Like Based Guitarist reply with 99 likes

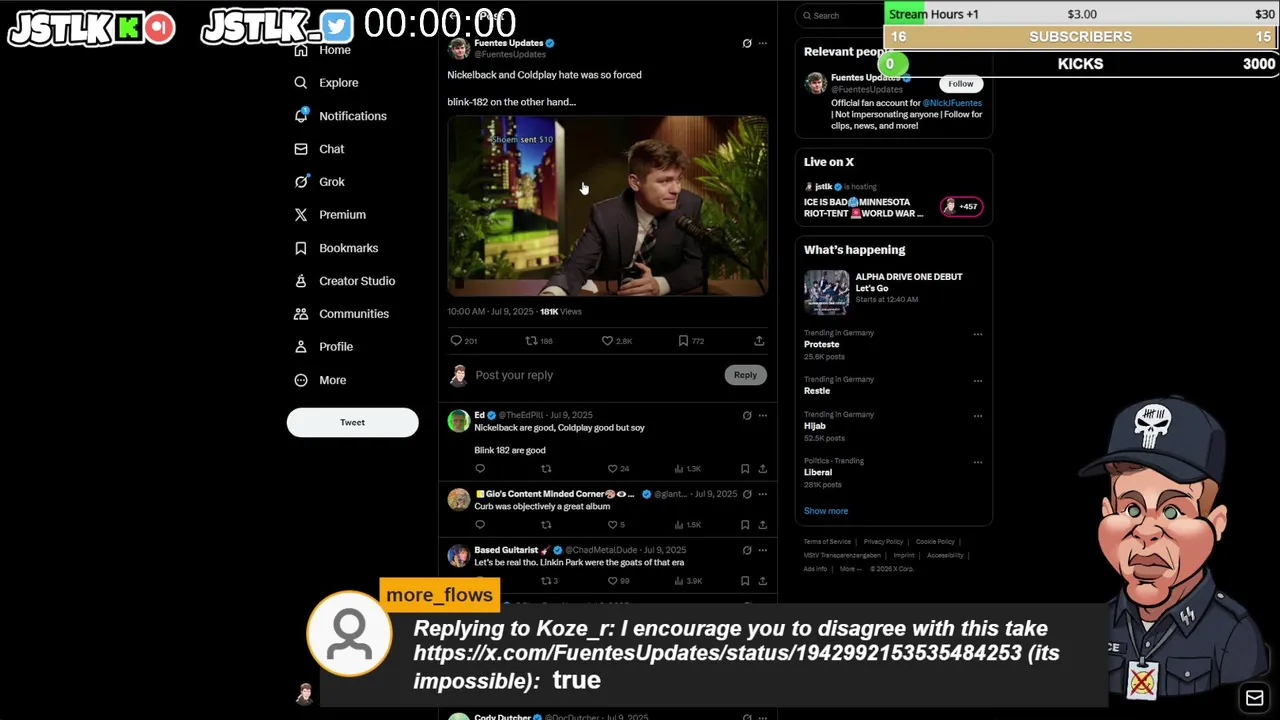pyautogui.click(x=612, y=581)
